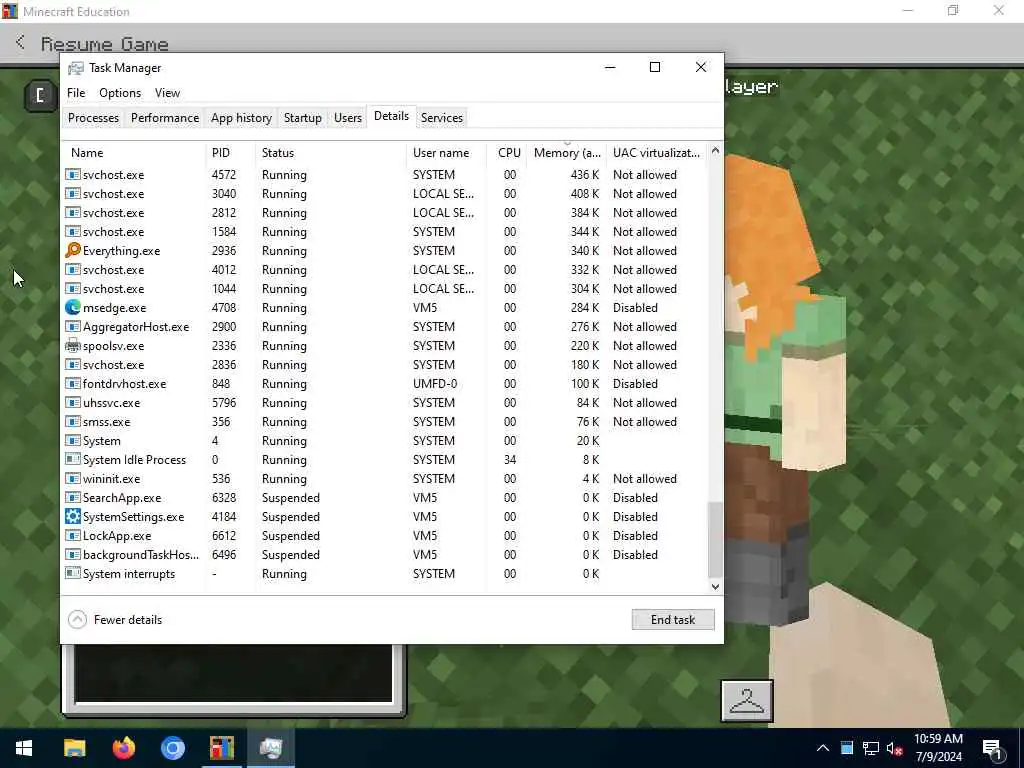The width and height of the screenshot is (1024, 768).
Task: Sort by the Name column header
Action: pos(134,153)
